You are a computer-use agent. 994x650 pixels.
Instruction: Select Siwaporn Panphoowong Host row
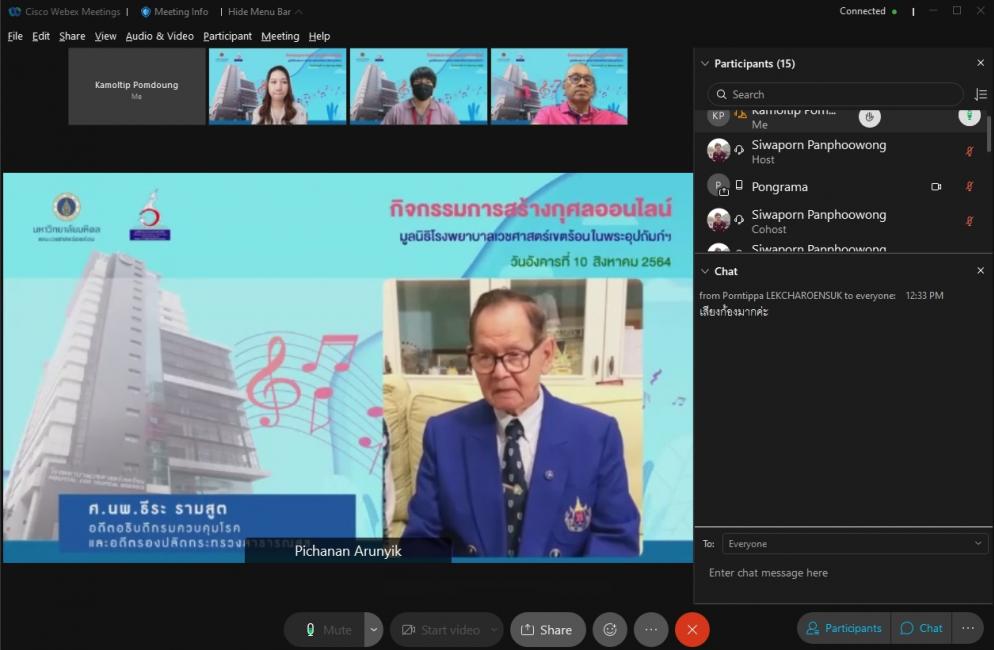tap(841, 152)
